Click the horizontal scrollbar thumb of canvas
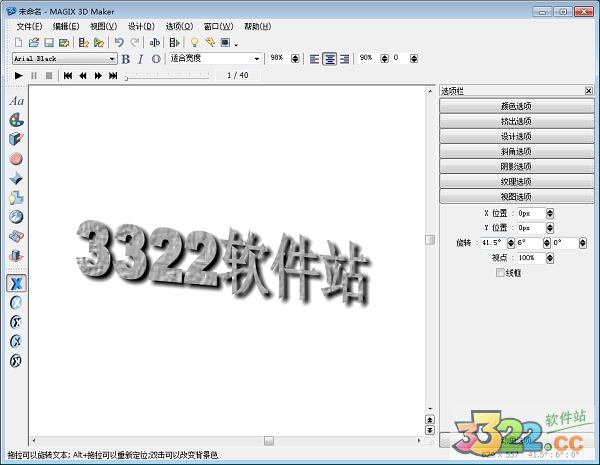 point(269,441)
